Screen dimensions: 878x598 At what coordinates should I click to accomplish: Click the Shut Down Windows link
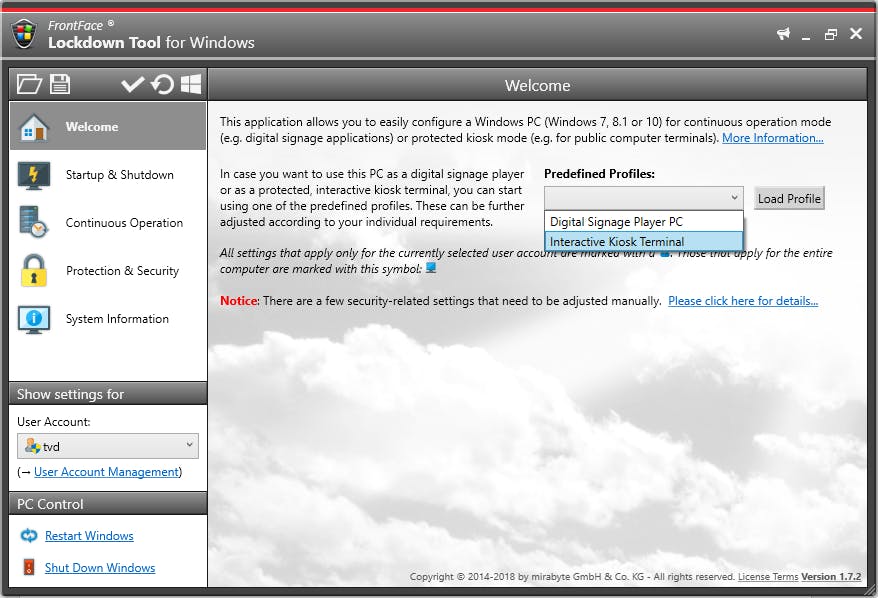[x=100, y=568]
